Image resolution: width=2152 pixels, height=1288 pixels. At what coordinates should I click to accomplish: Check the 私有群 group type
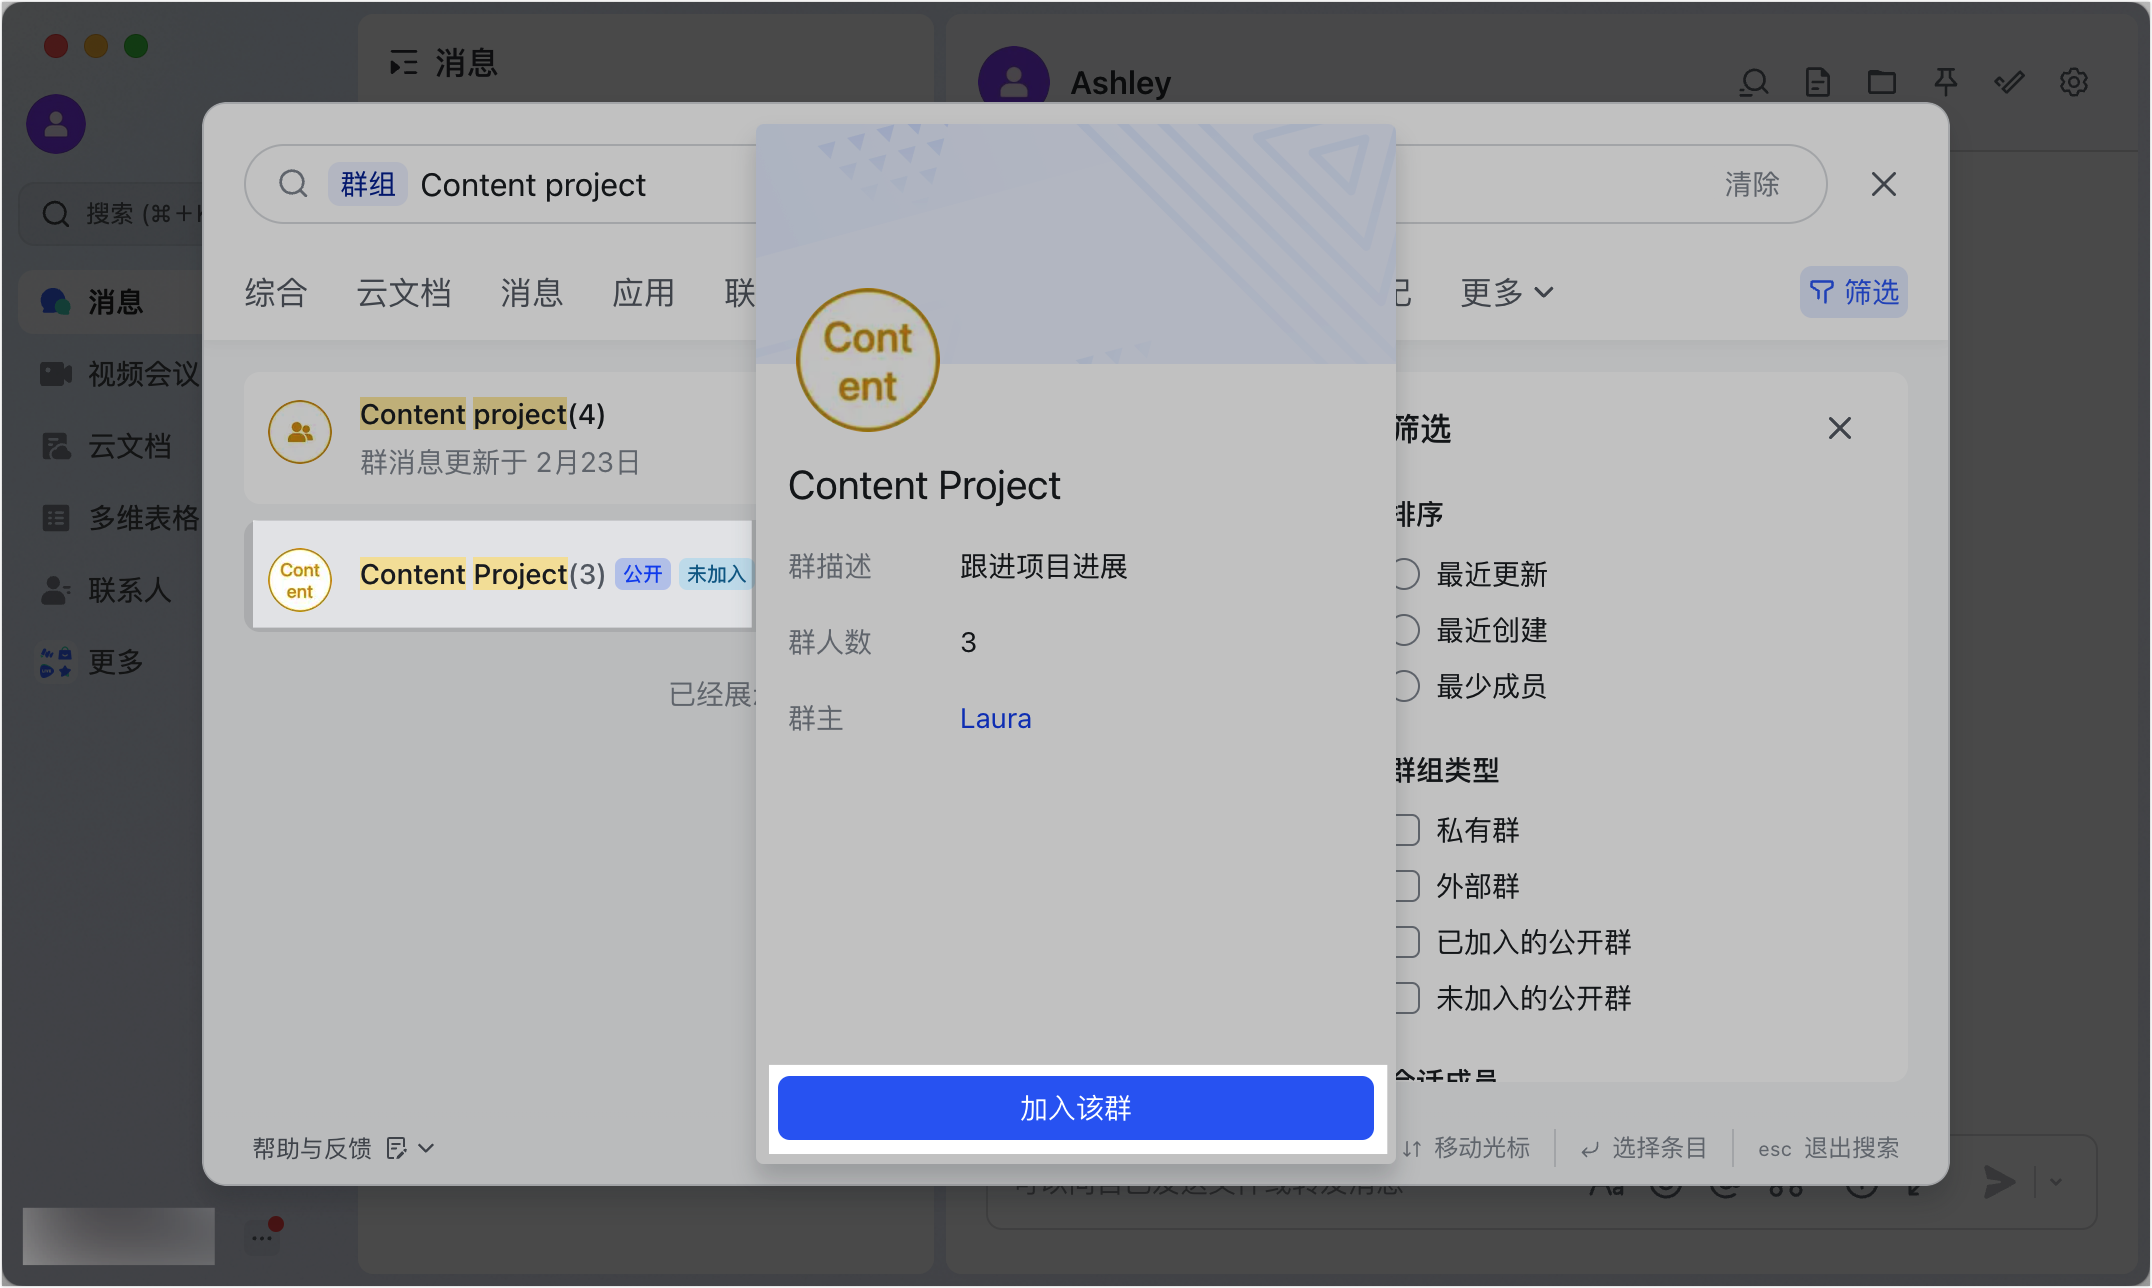(x=1406, y=830)
